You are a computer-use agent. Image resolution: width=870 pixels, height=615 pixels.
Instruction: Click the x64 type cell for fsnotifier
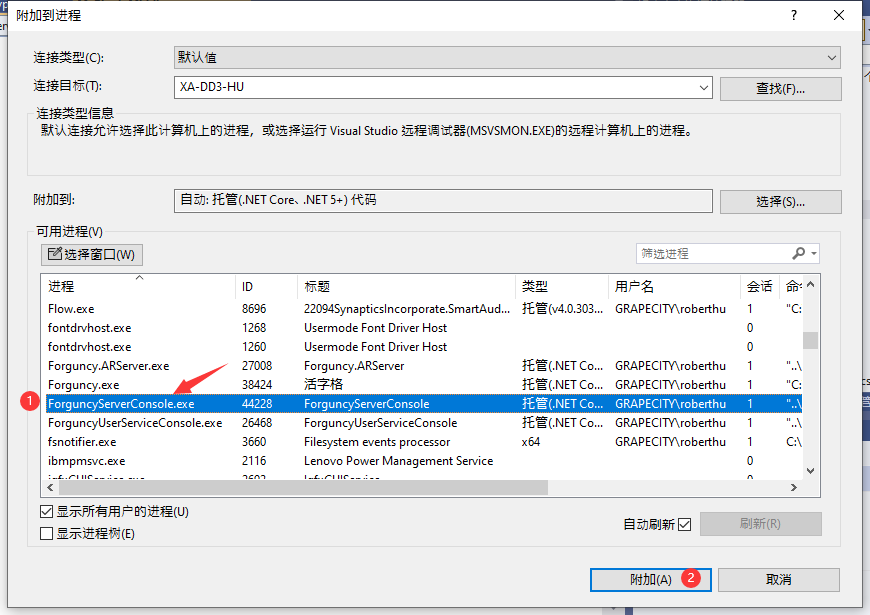tap(530, 442)
